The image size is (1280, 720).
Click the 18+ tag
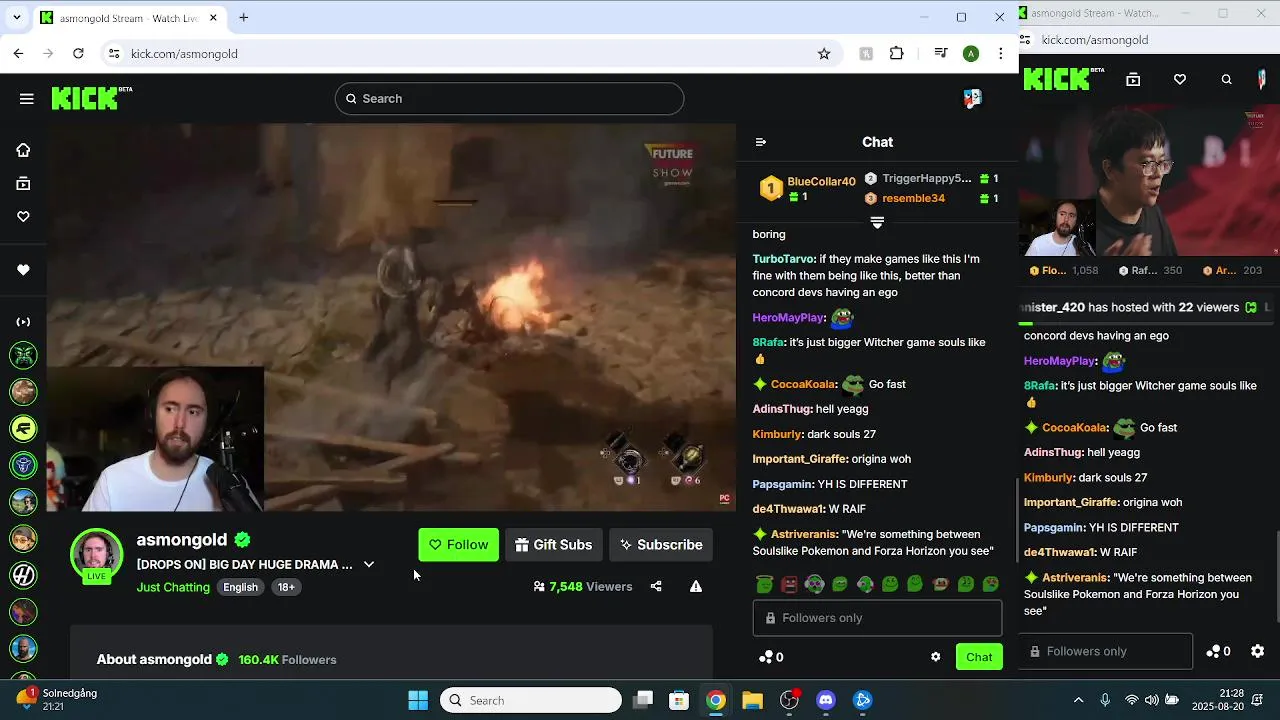tap(286, 587)
